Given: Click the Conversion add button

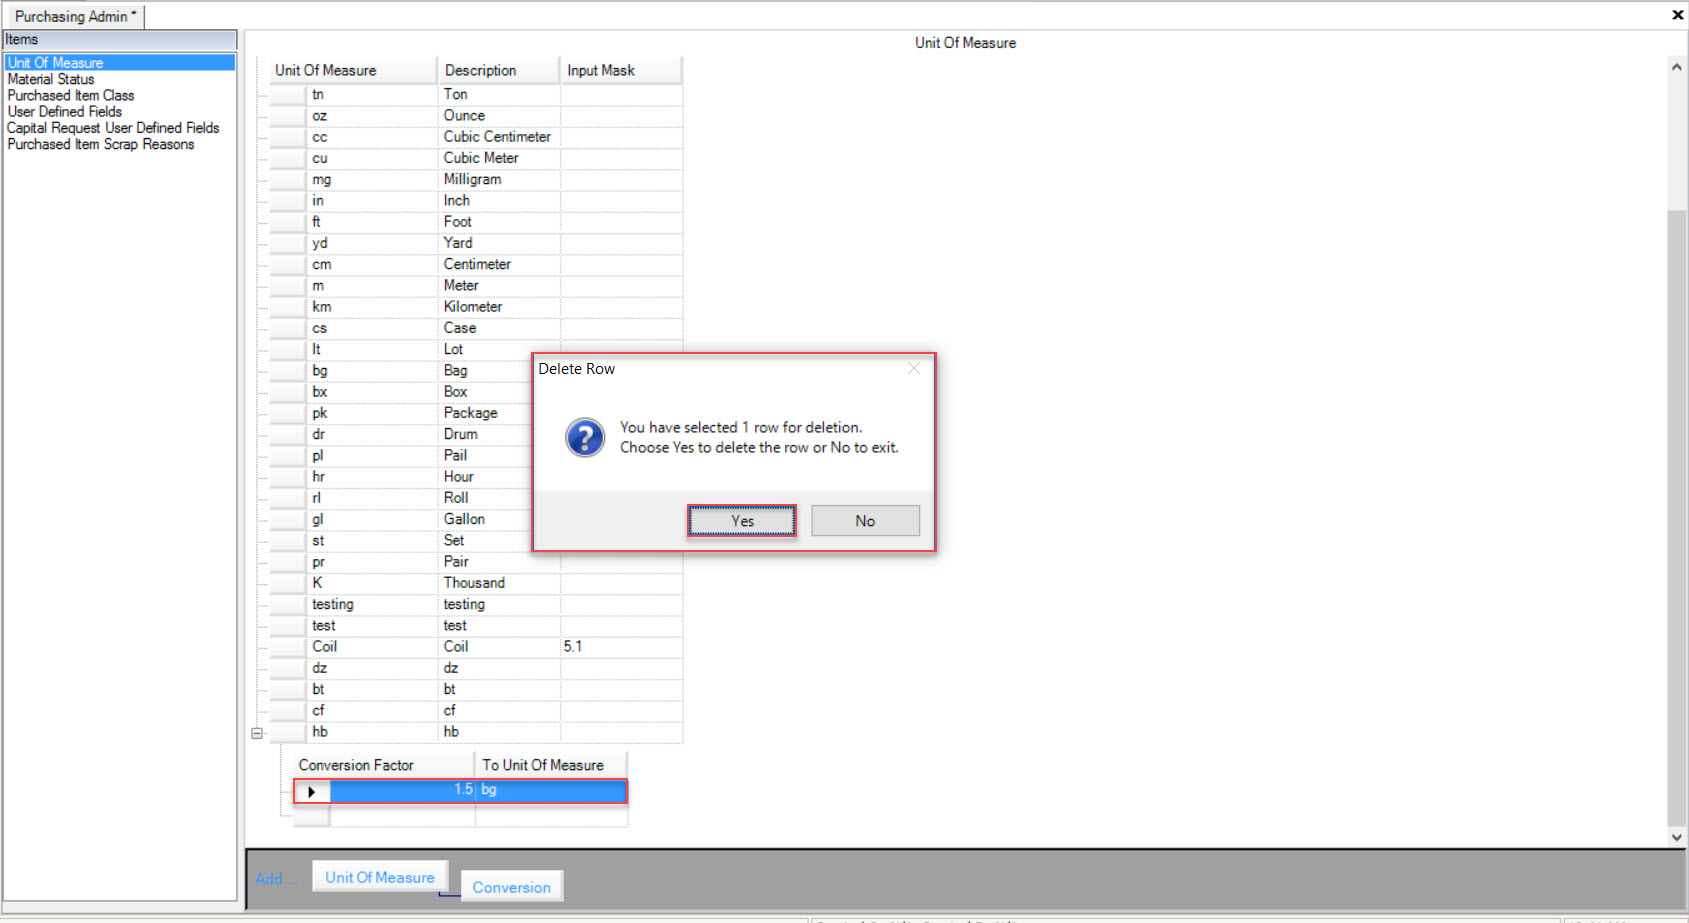Looking at the screenshot, I should [x=511, y=887].
